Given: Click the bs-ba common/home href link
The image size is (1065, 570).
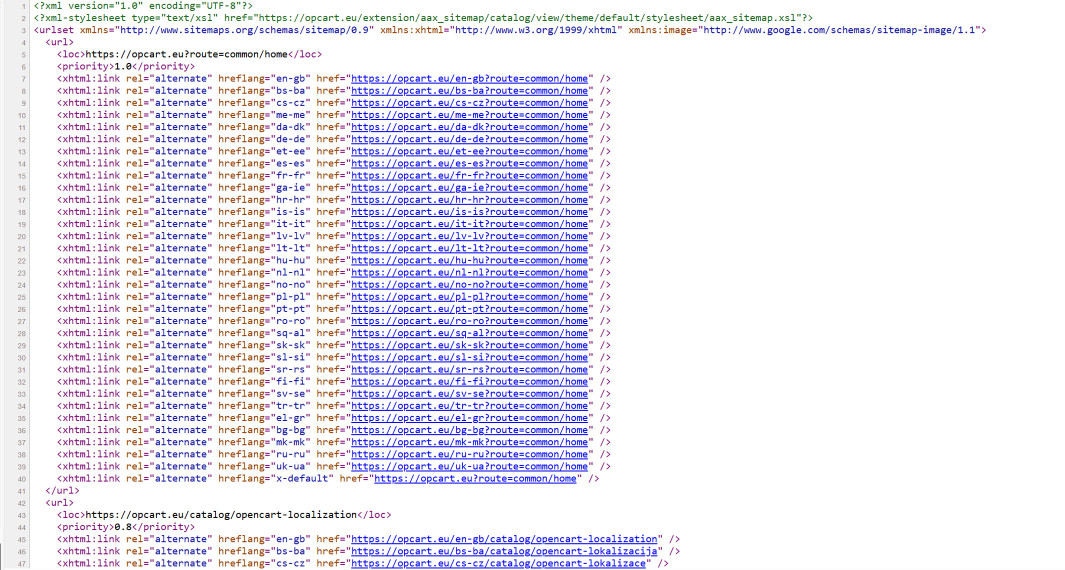Looking at the screenshot, I should coord(469,91).
